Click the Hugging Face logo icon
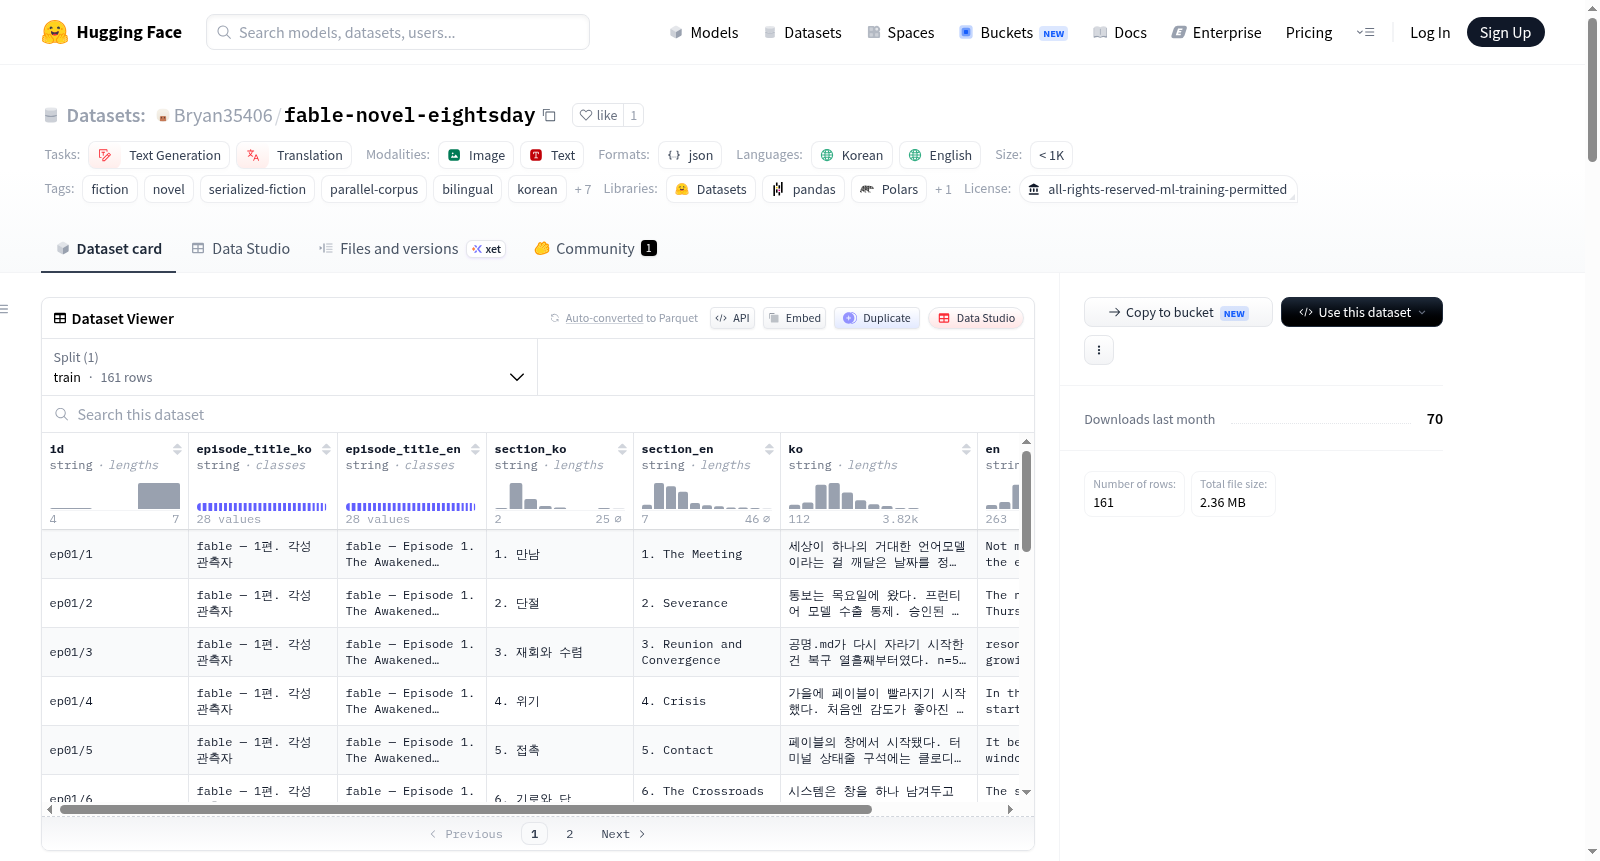Viewport: 1600px width, 861px height. [x=55, y=32]
